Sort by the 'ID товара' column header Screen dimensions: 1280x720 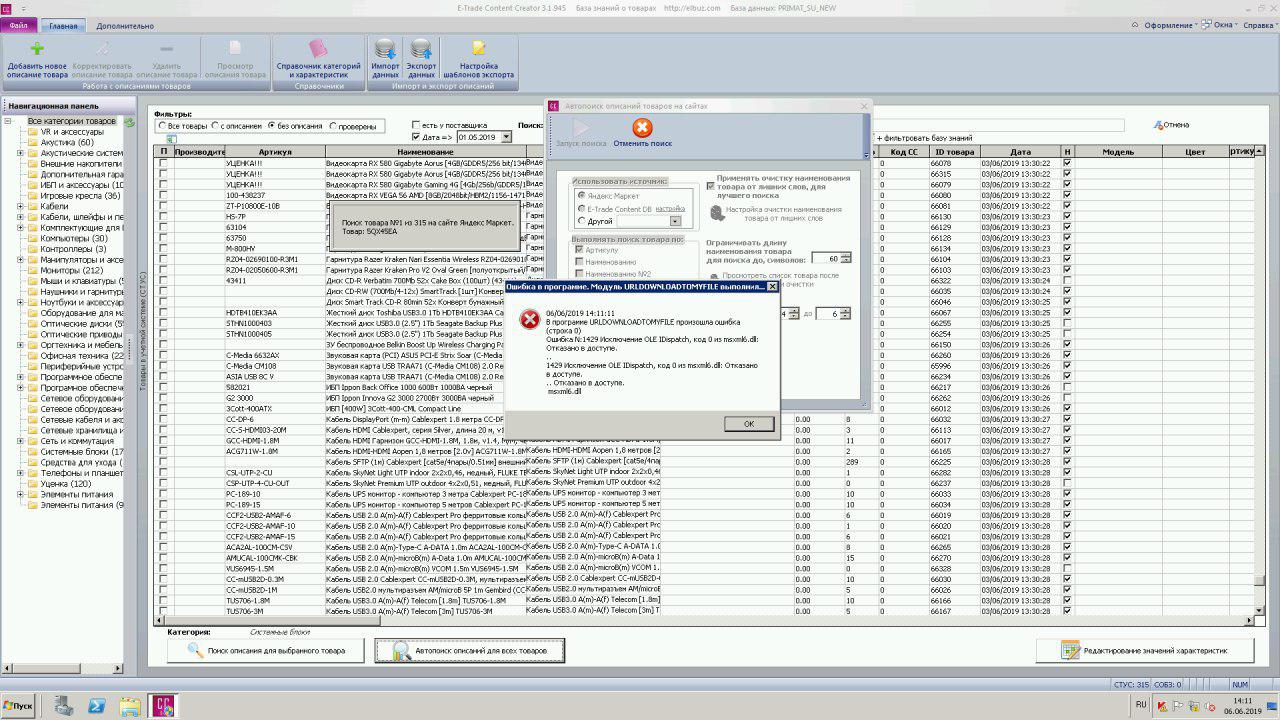[954, 152]
